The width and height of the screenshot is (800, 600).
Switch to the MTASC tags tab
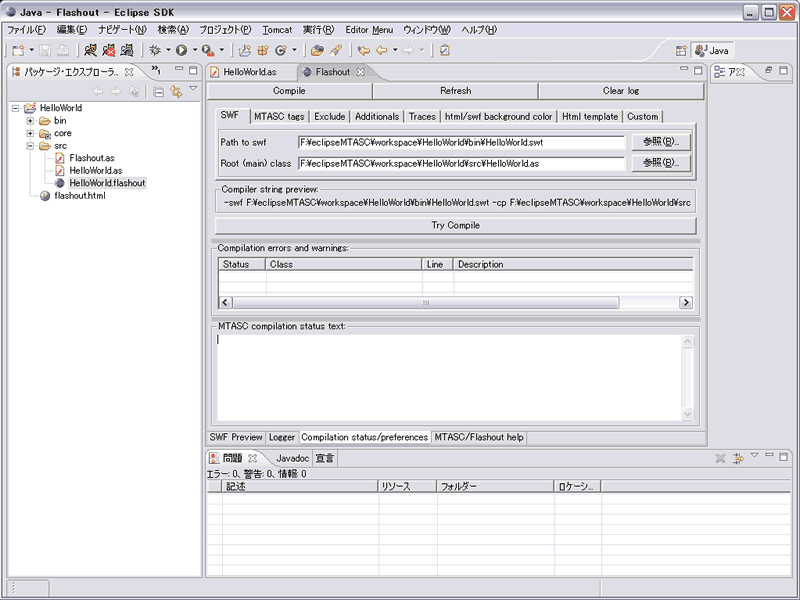pyautogui.click(x=279, y=117)
